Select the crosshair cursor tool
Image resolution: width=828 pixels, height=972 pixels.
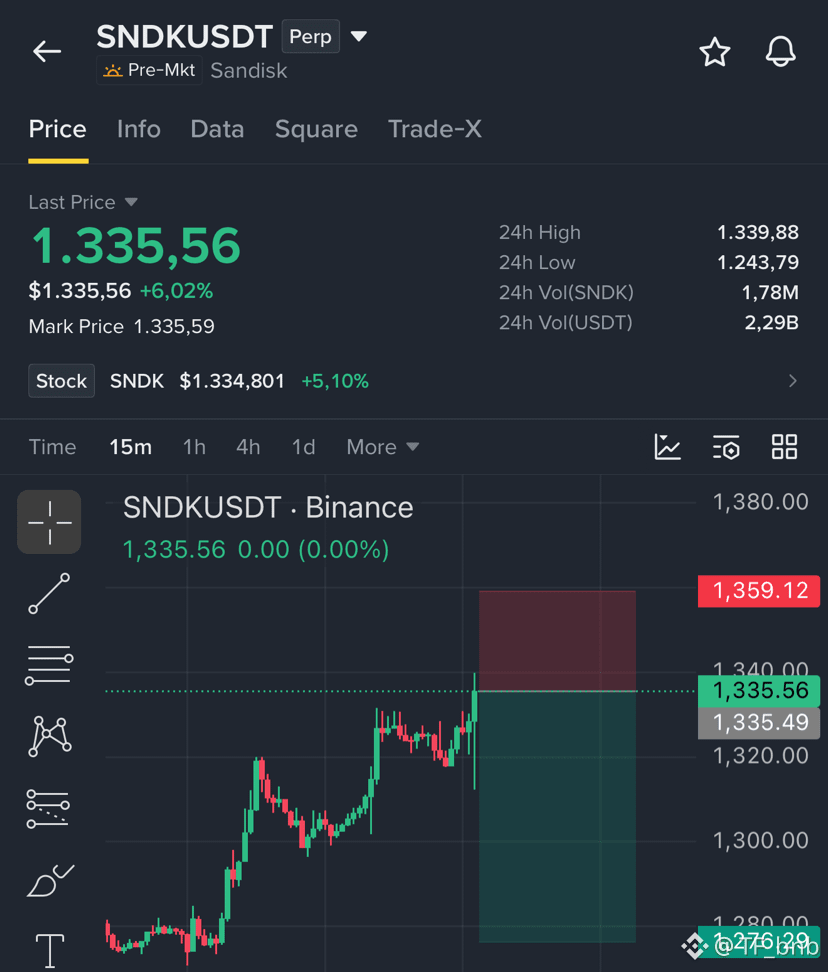(x=50, y=522)
